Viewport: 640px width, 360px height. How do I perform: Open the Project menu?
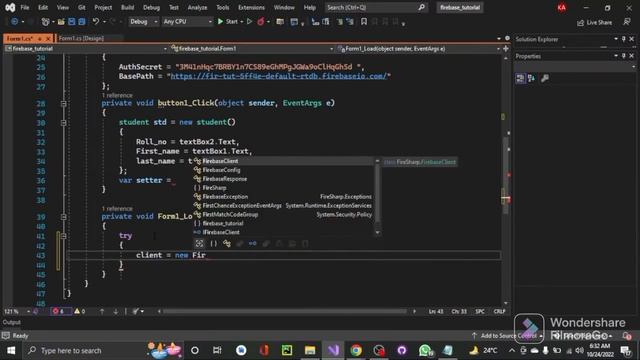103,7
